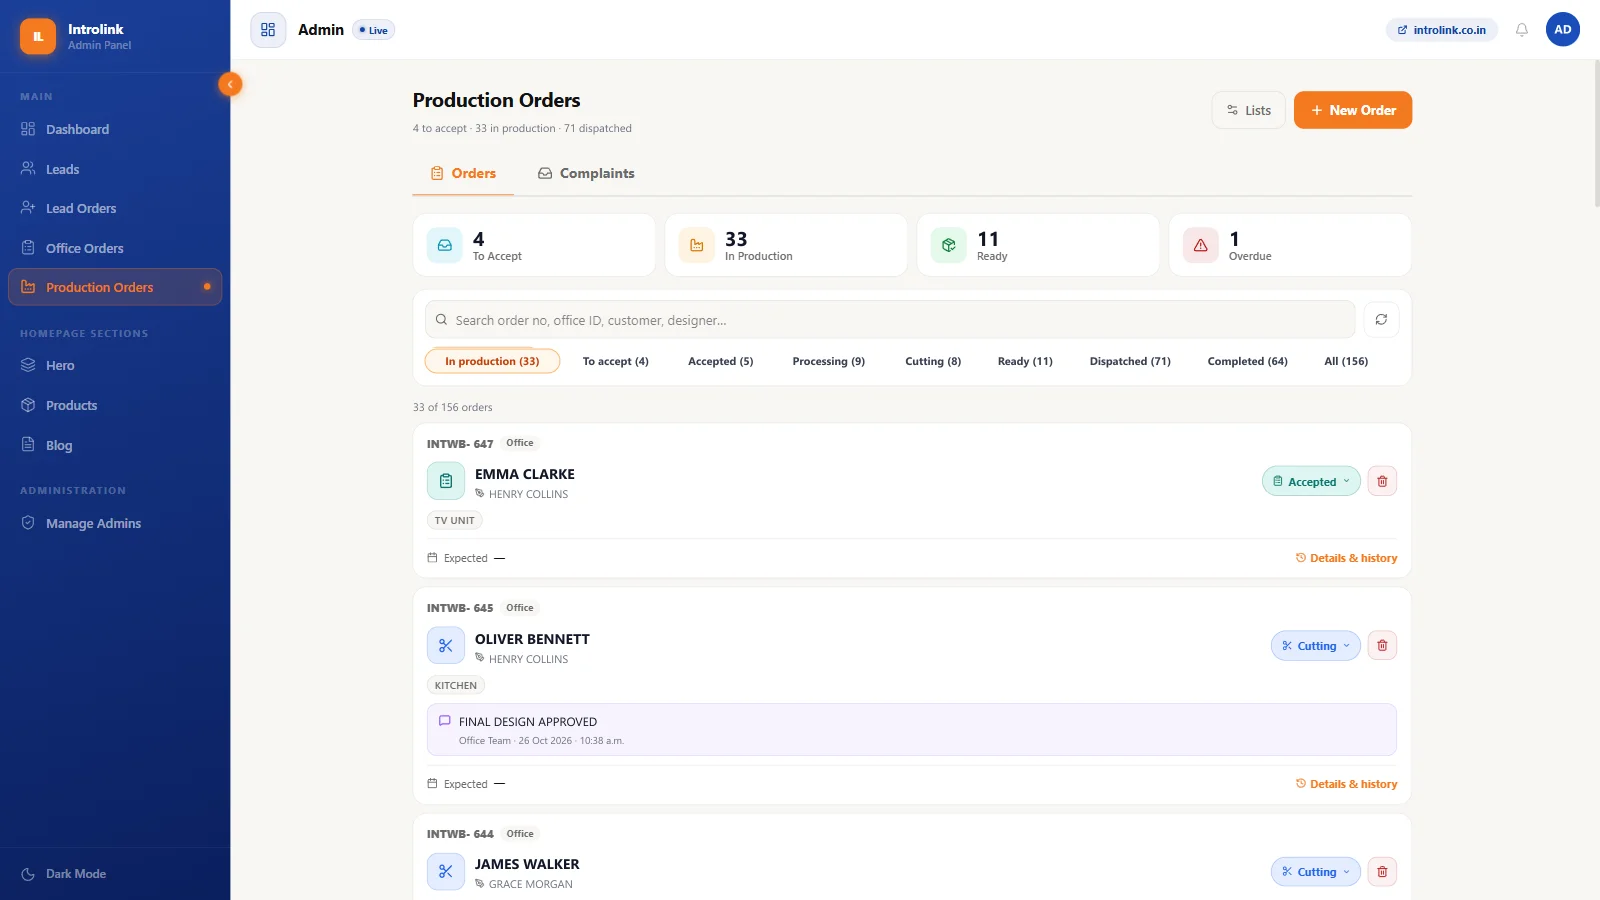The width and height of the screenshot is (1600, 900).
Task: Click the Office tag on INTWB-644
Action: [x=520, y=834]
